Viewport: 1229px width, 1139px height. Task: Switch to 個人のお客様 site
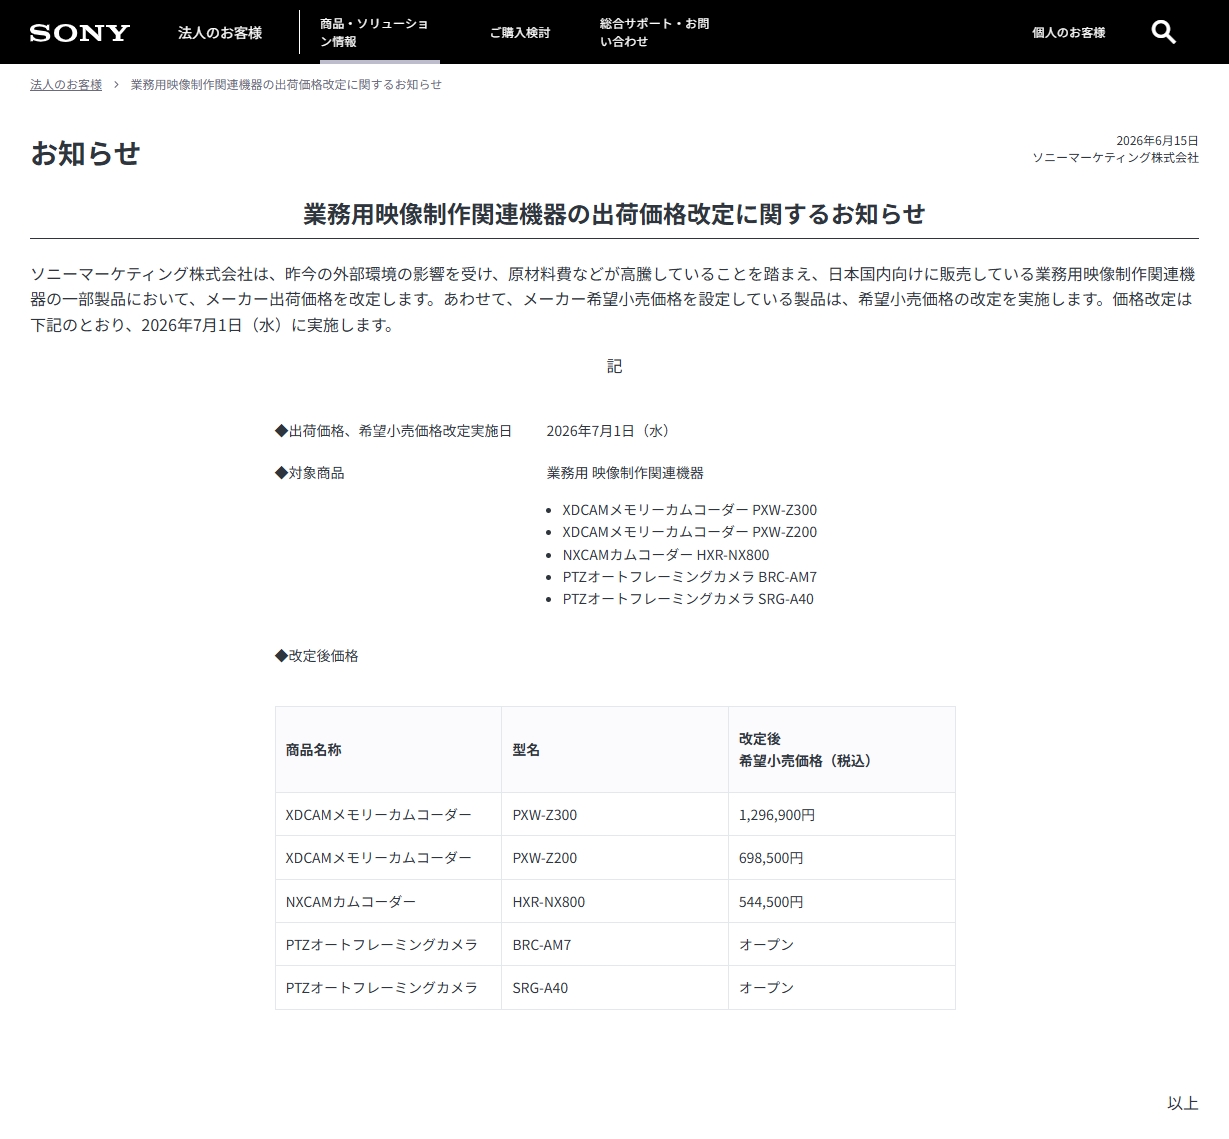[1069, 32]
